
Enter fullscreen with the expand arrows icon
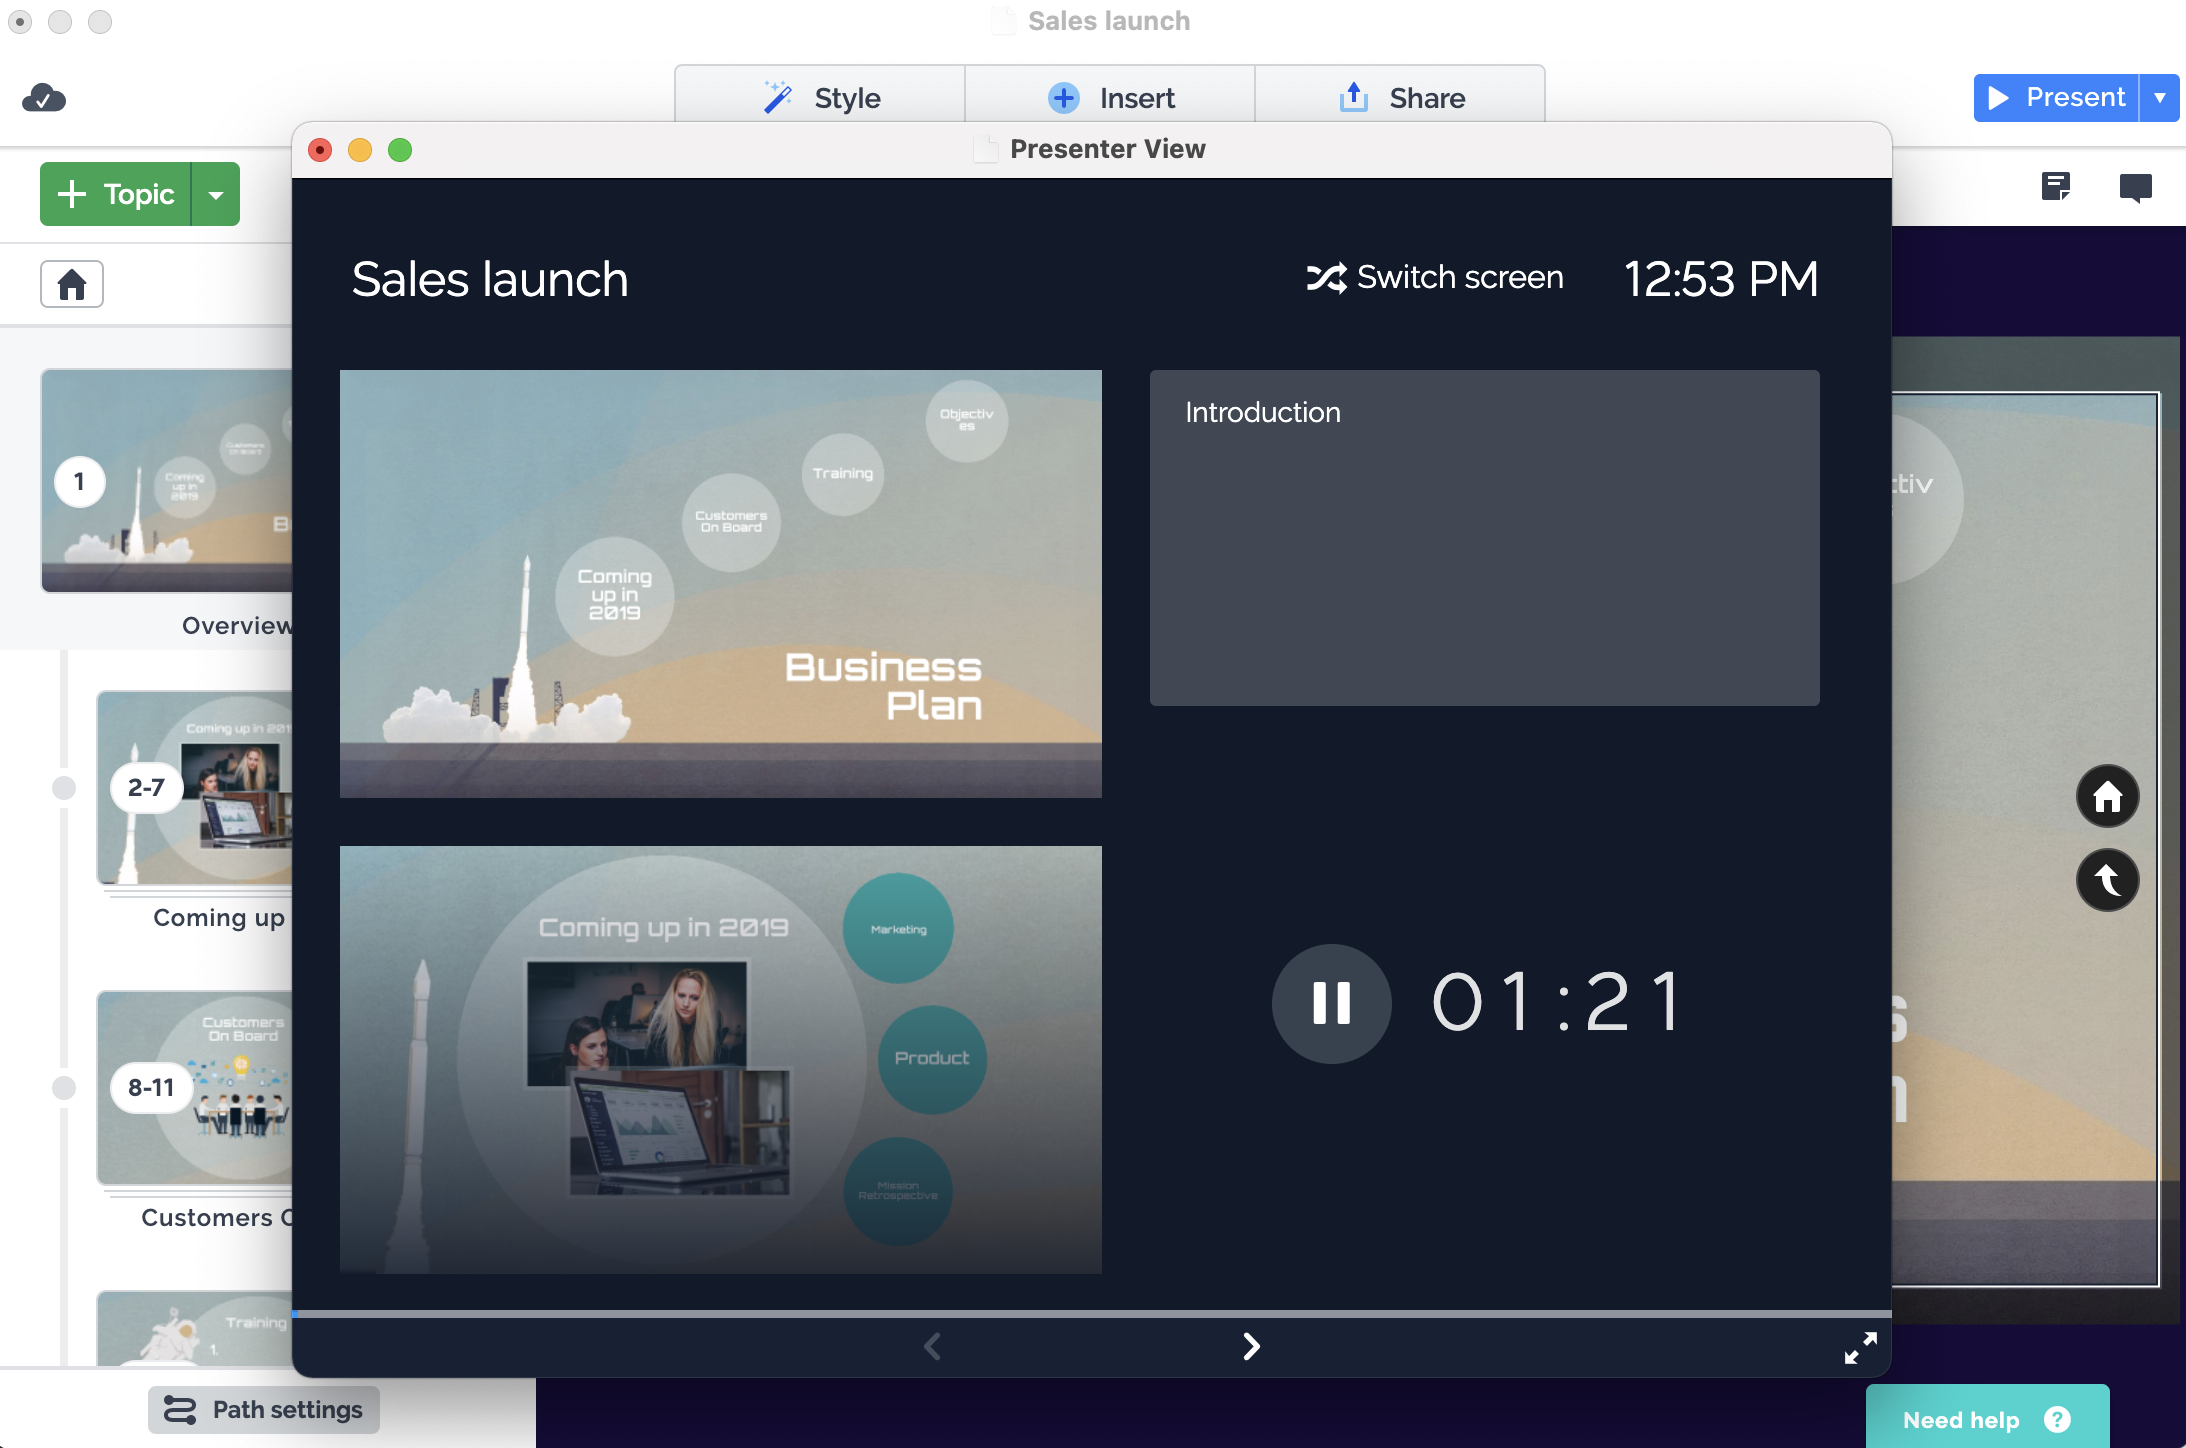(x=1860, y=1347)
